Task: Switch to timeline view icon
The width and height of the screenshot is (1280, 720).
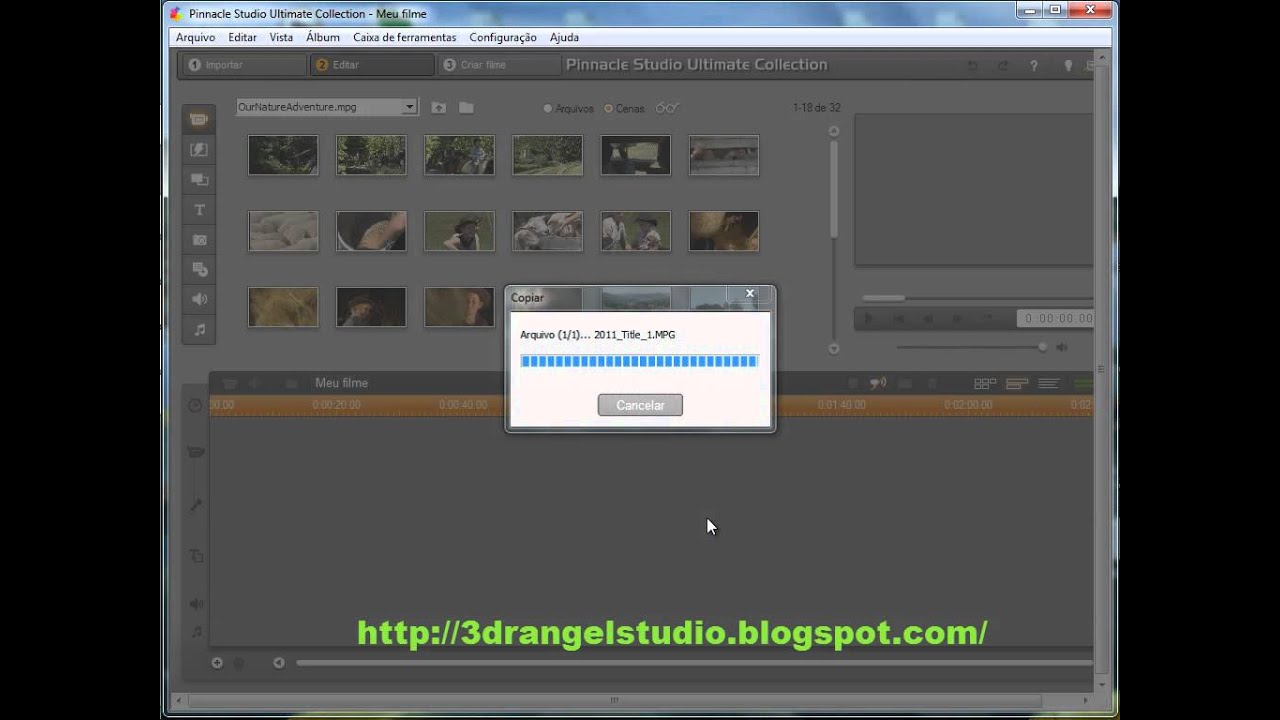Action: pyautogui.click(x=1017, y=383)
